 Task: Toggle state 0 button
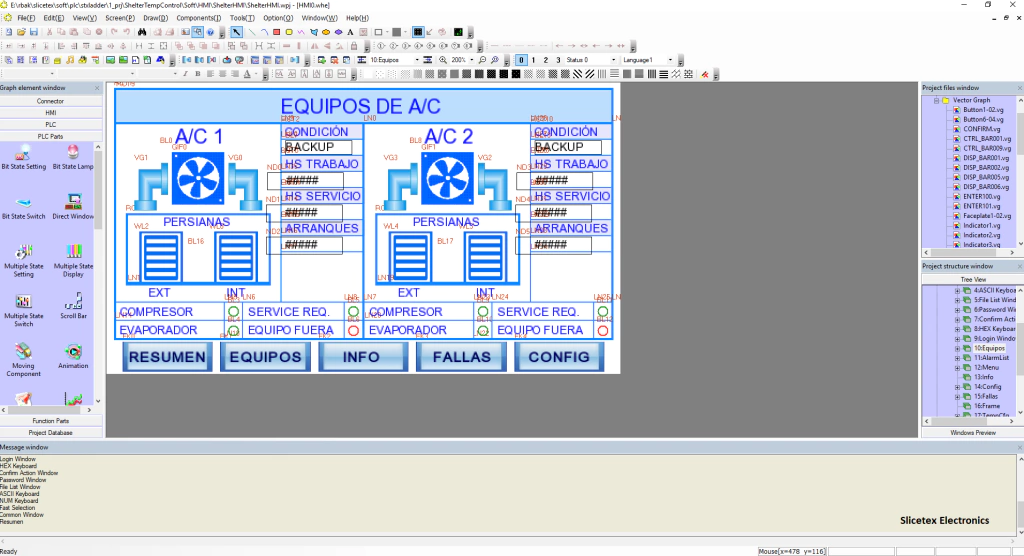[521, 60]
